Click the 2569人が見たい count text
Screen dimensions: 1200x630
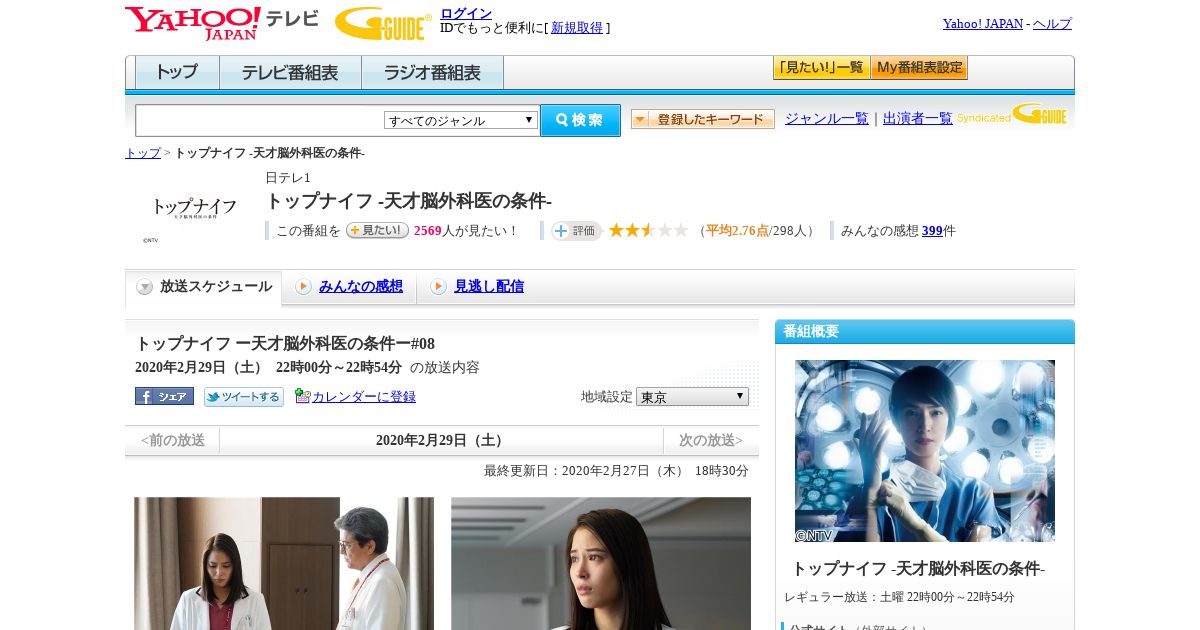point(465,231)
